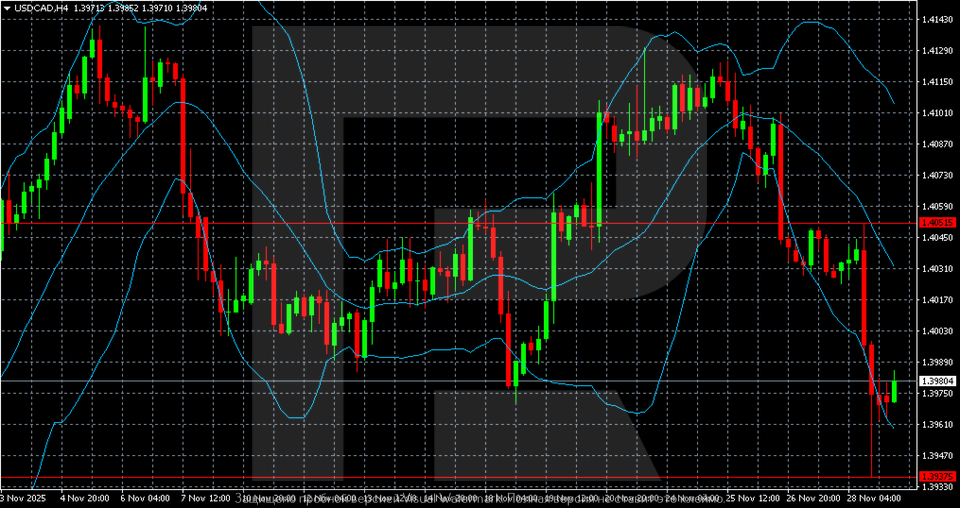960x508 pixels.
Task: Click the 1.41010 price axis label
Action: point(938,113)
